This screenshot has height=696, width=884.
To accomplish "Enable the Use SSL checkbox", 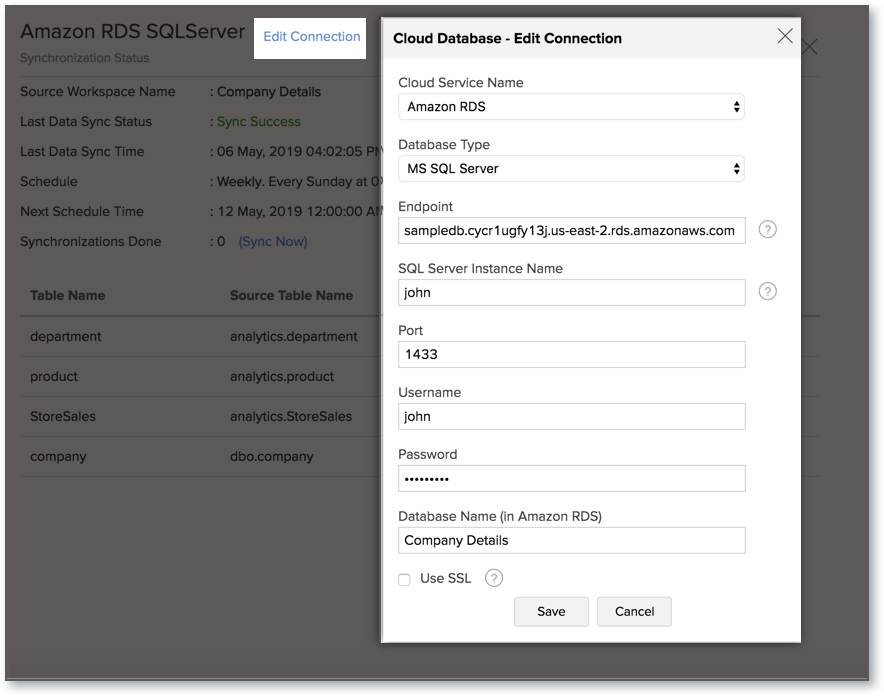I will point(404,579).
